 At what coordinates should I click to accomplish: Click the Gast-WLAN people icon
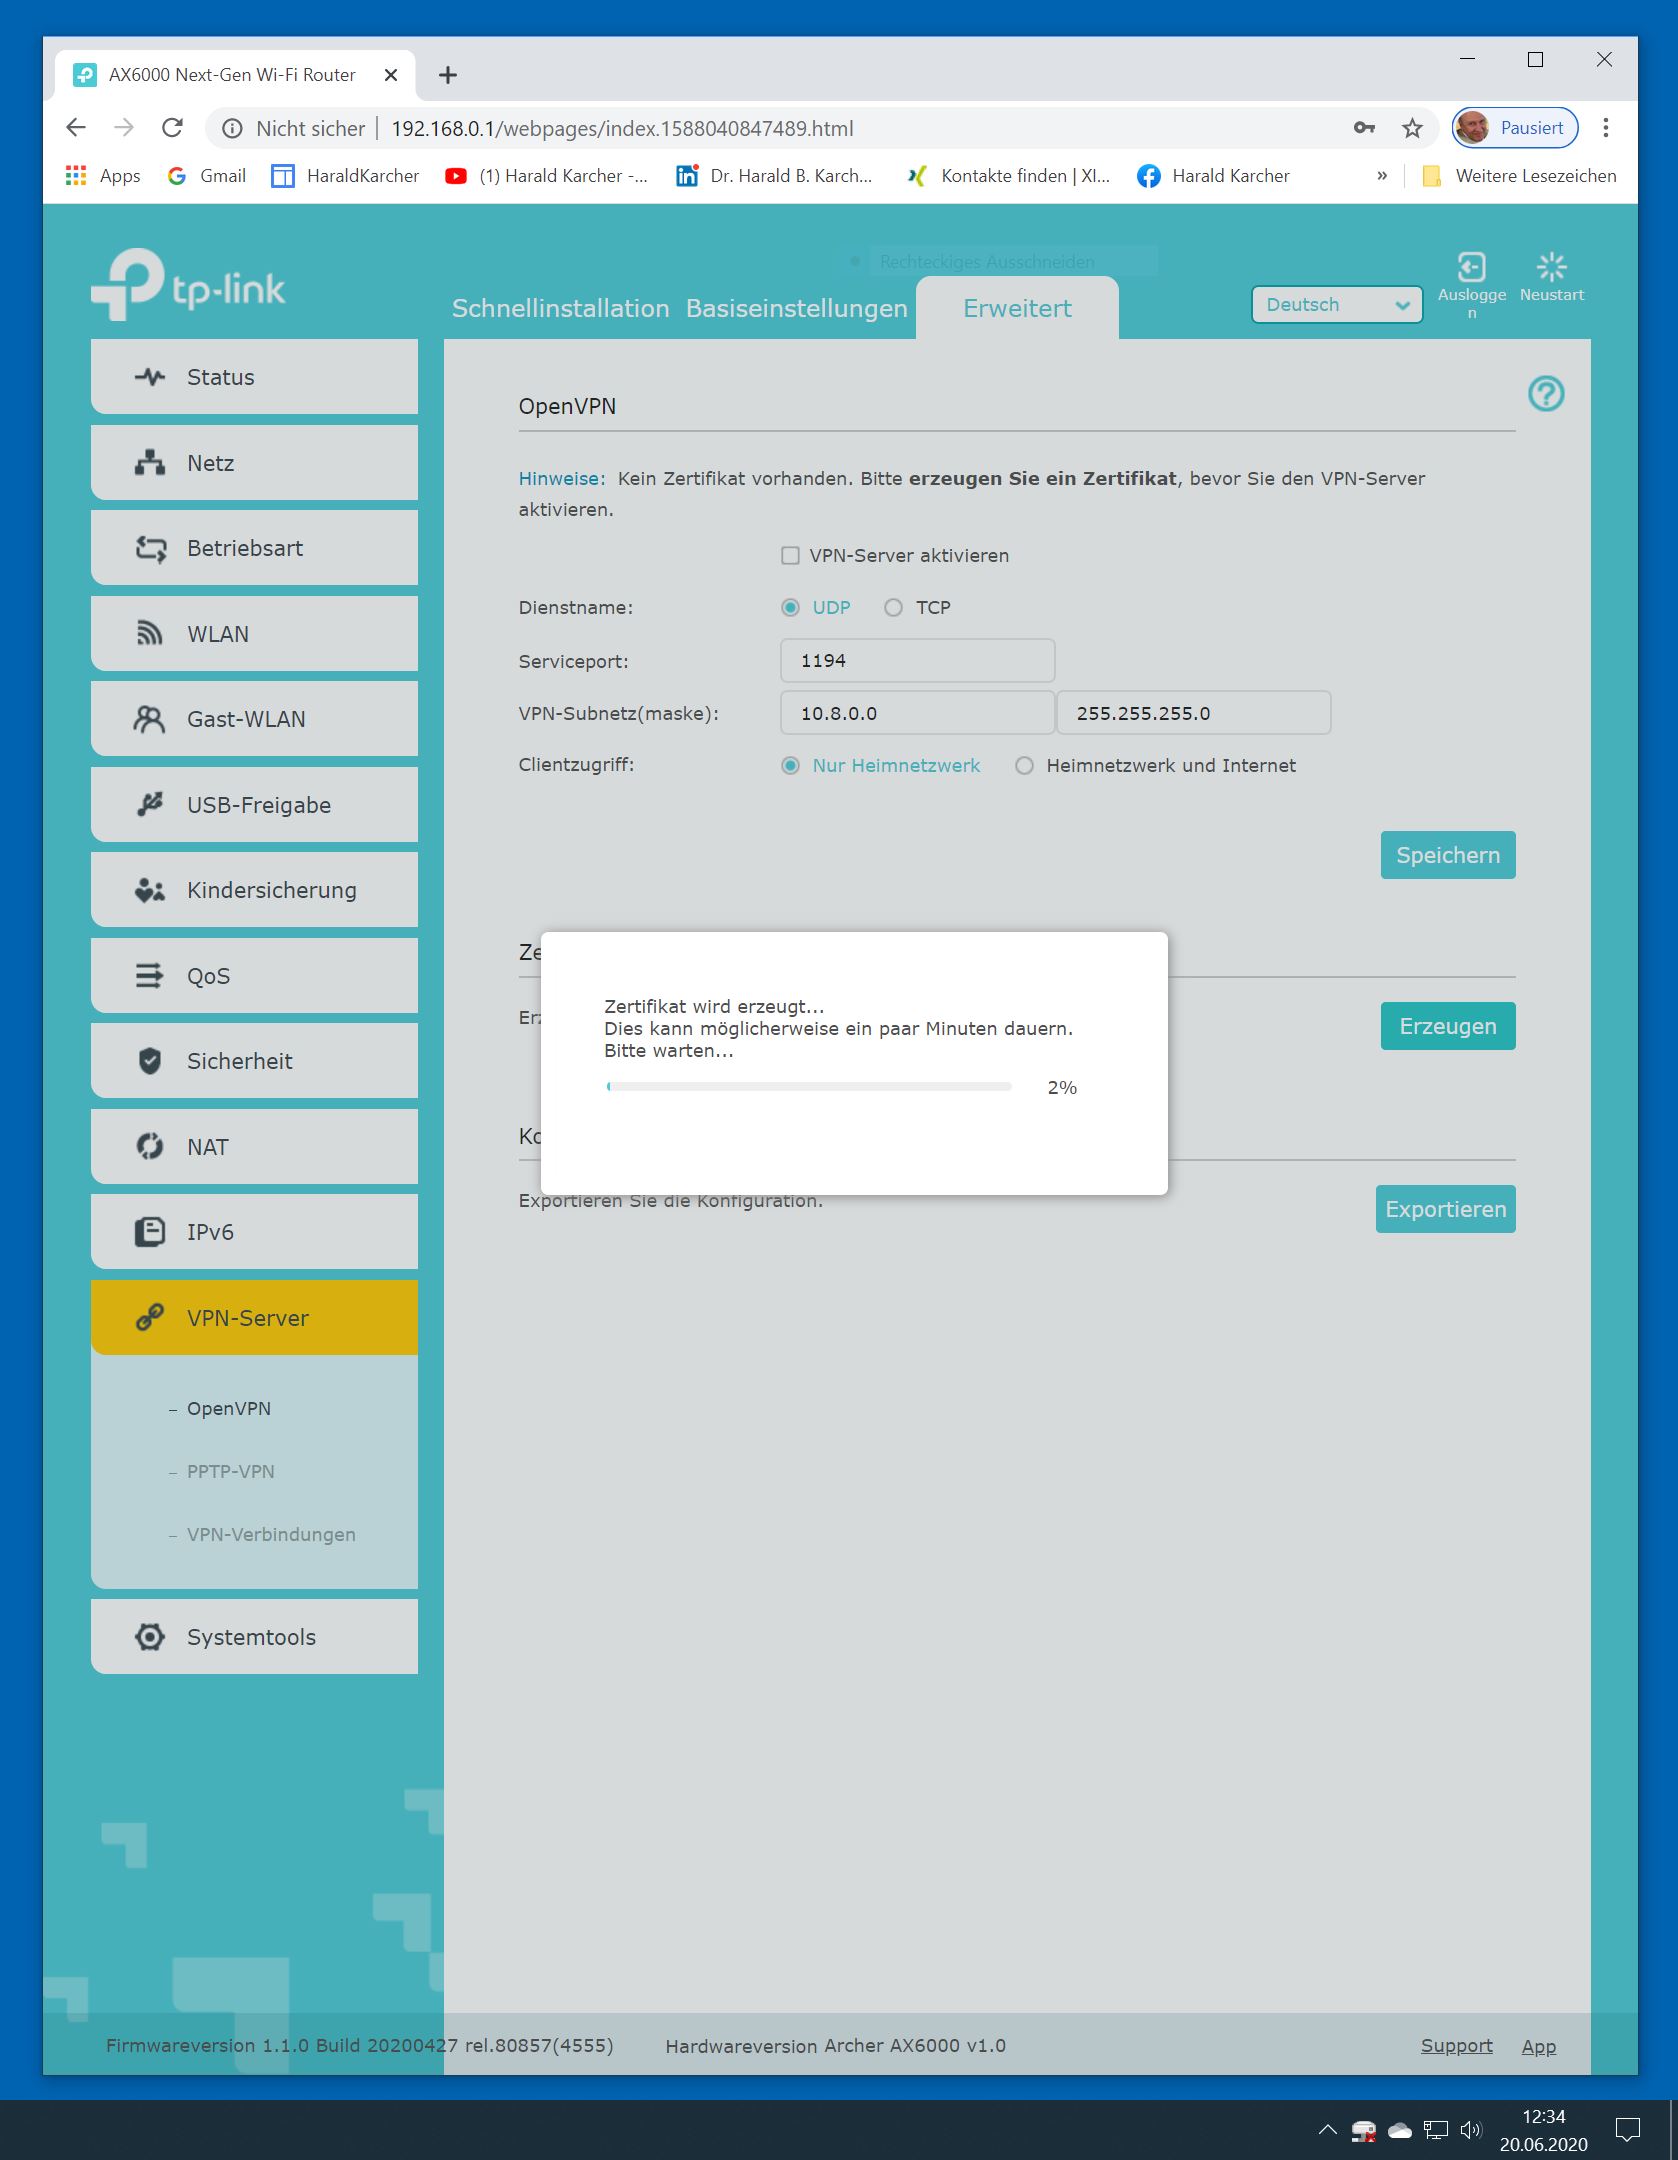[150, 719]
